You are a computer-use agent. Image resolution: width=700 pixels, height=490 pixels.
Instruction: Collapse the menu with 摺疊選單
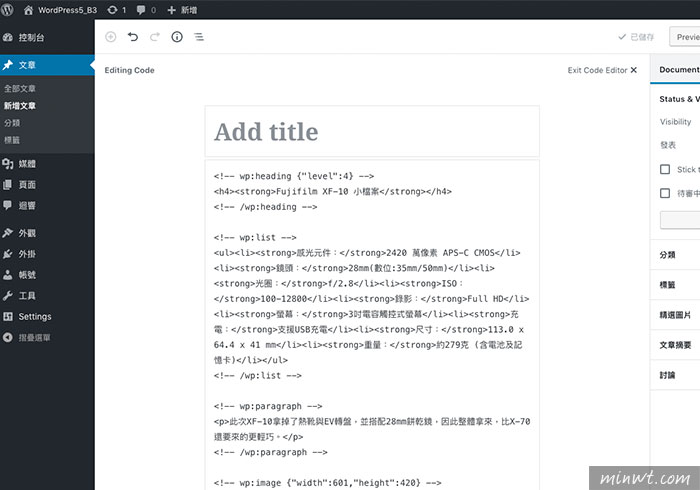[x=47, y=337]
